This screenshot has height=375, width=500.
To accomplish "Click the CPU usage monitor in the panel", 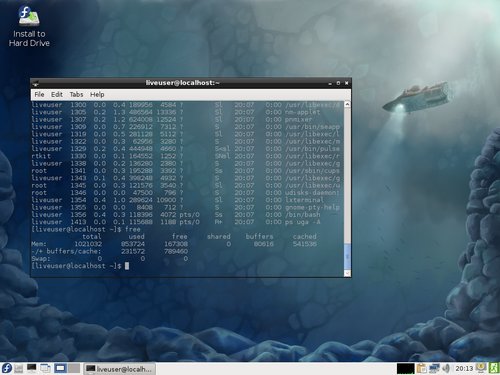I will pos(405,369).
